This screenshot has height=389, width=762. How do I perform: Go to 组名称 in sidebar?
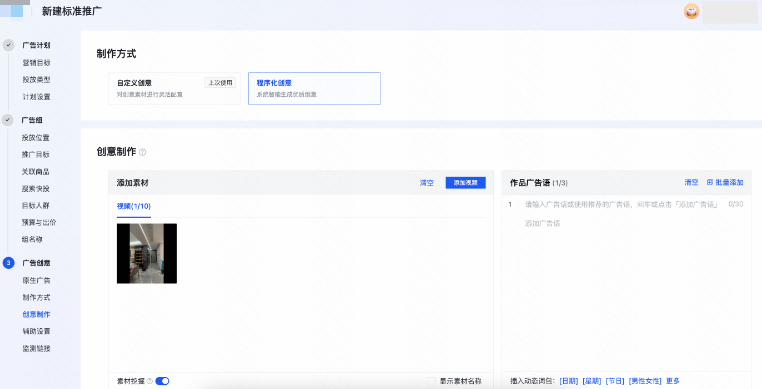point(32,240)
